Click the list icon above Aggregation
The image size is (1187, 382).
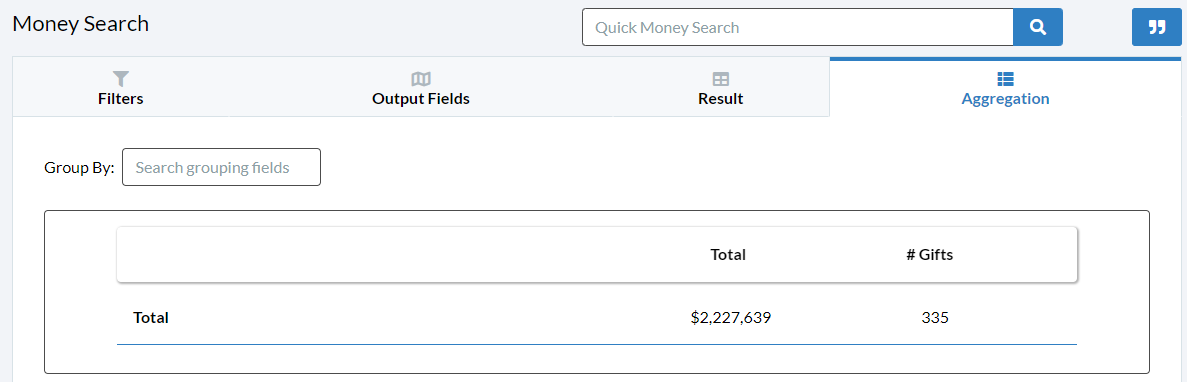tap(1005, 79)
